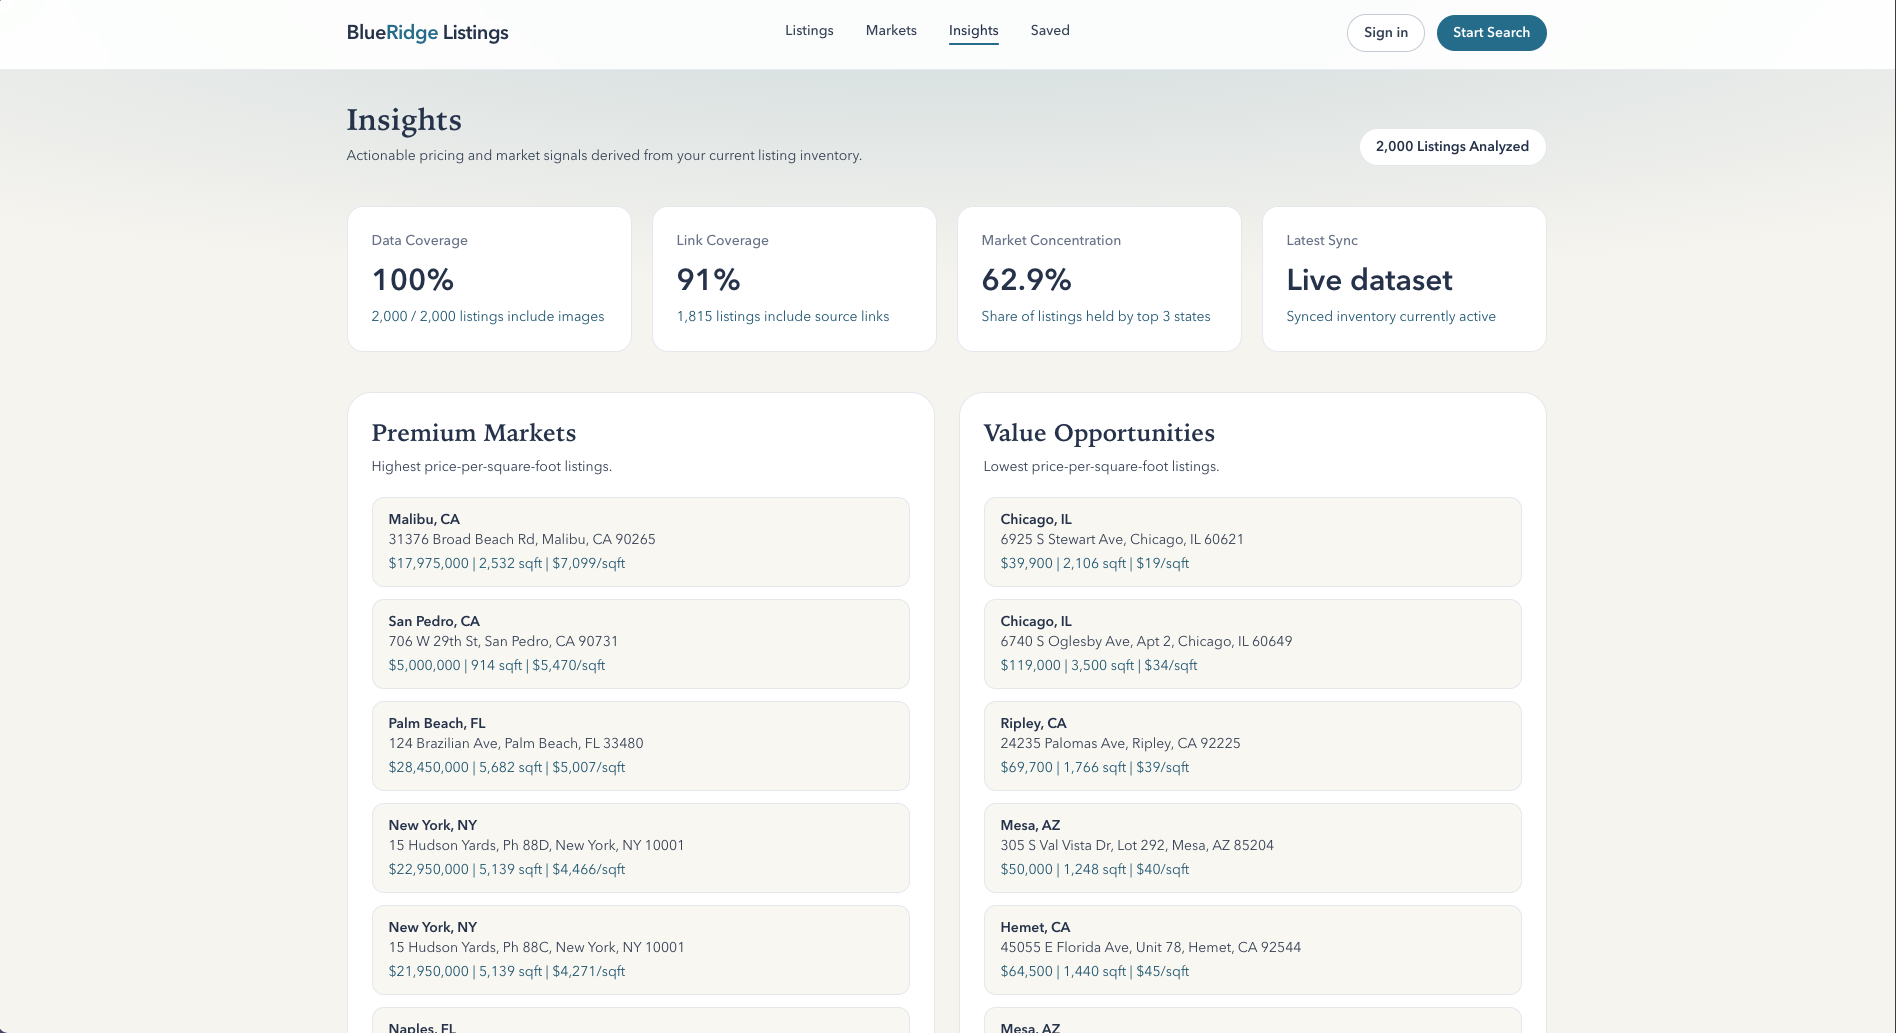Click the Link Coverage 91% card
The width and height of the screenshot is (1896, 1033).
click(x=793, y=278)
